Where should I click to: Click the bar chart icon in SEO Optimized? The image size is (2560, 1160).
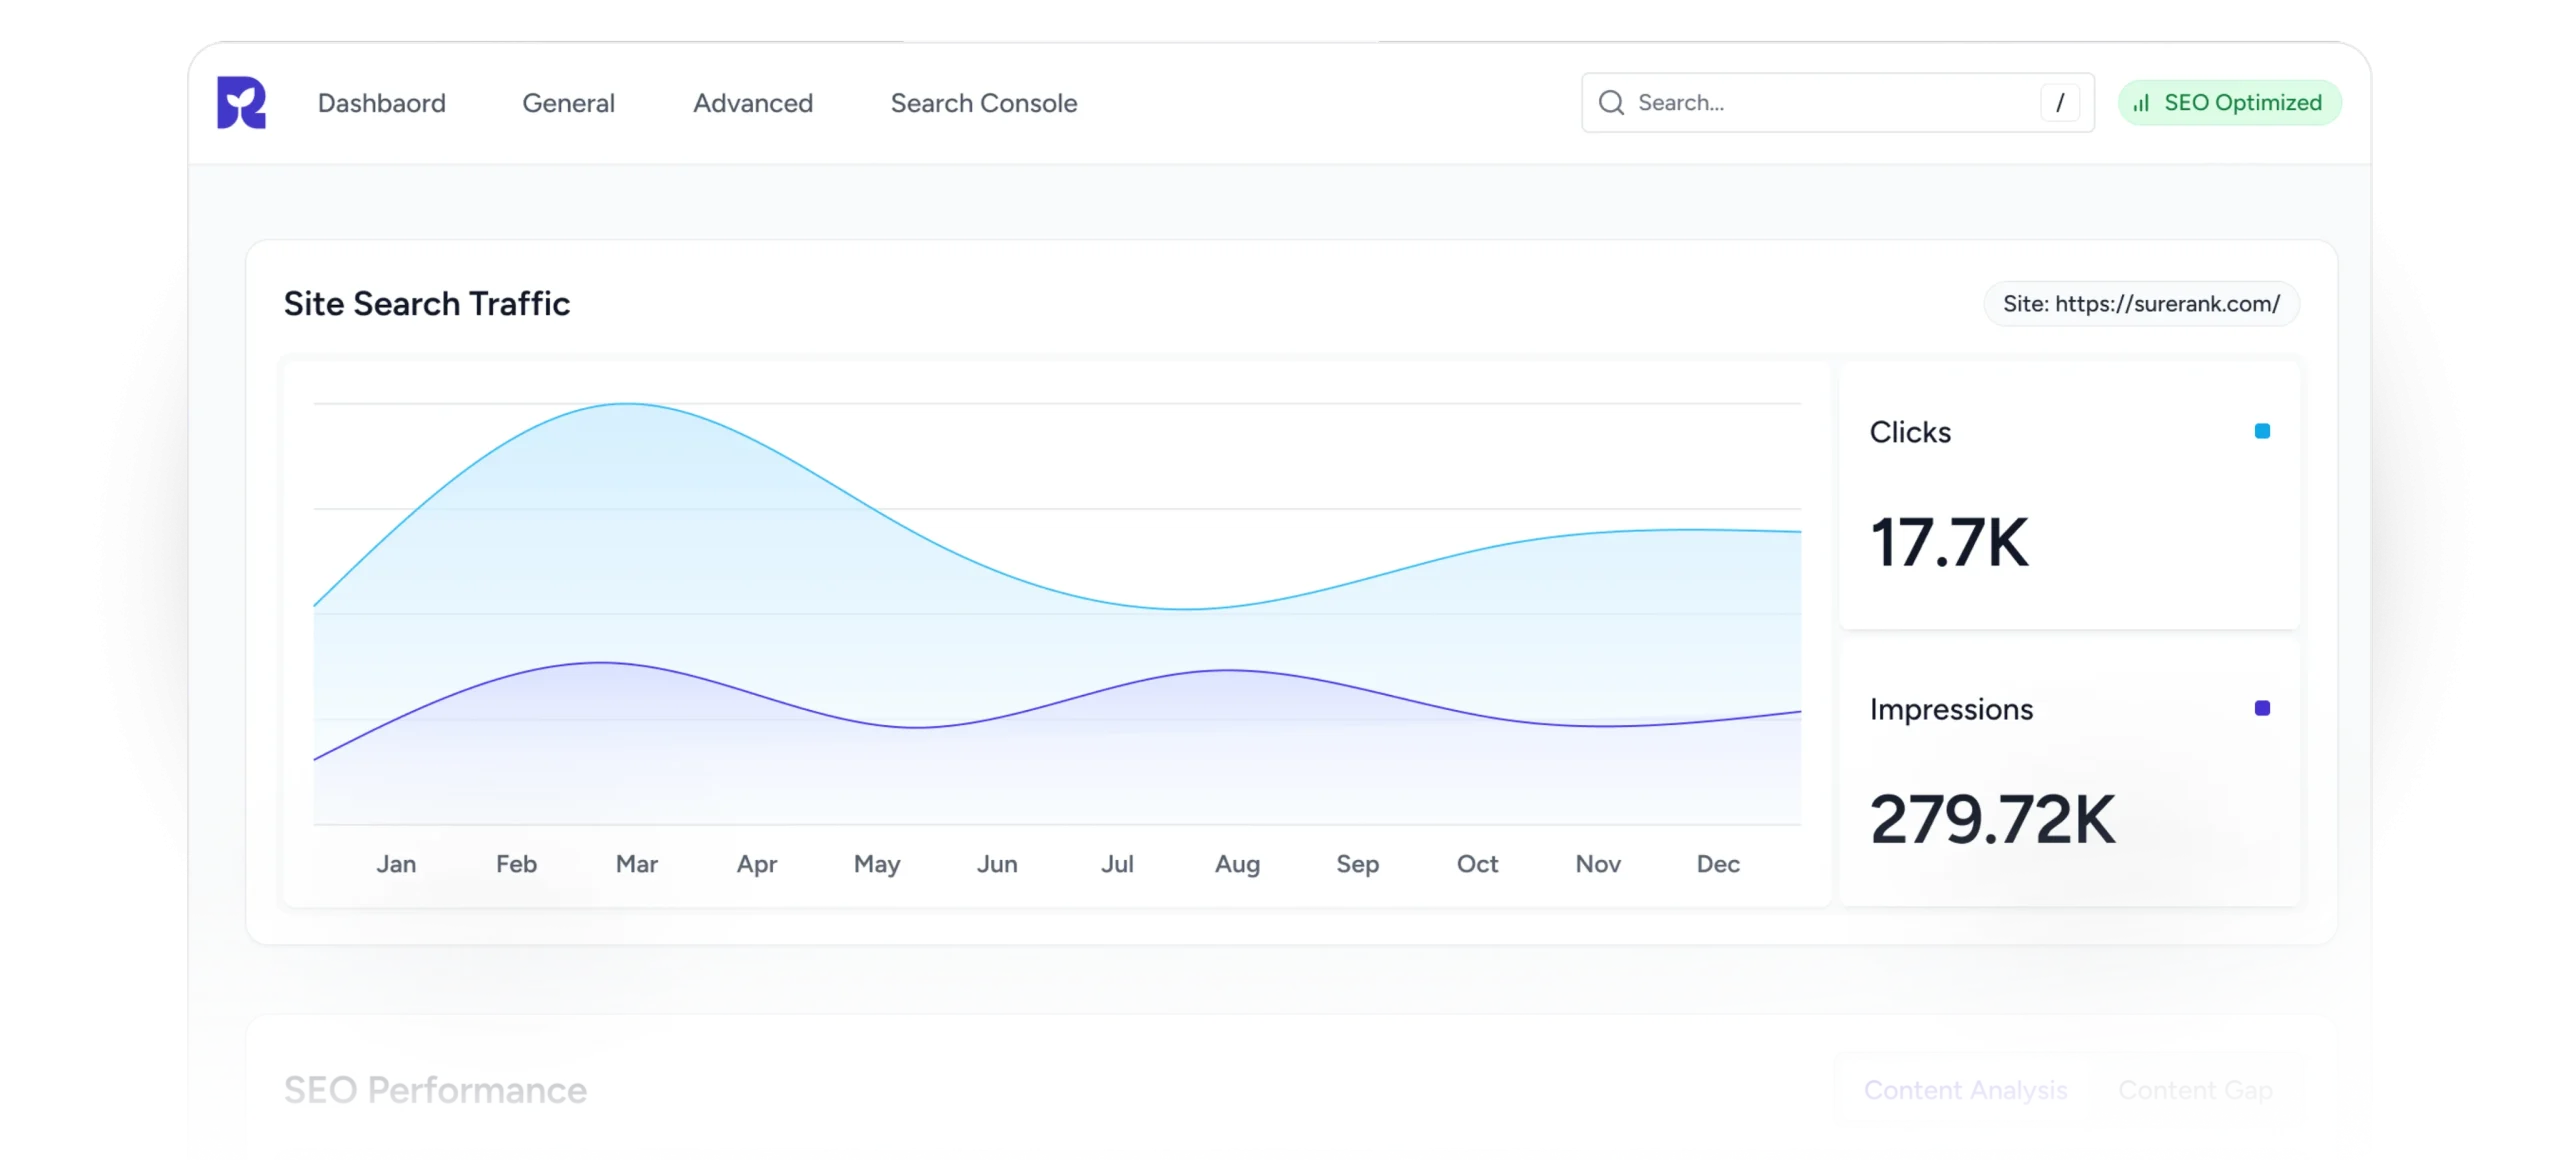coord(2141,103)
